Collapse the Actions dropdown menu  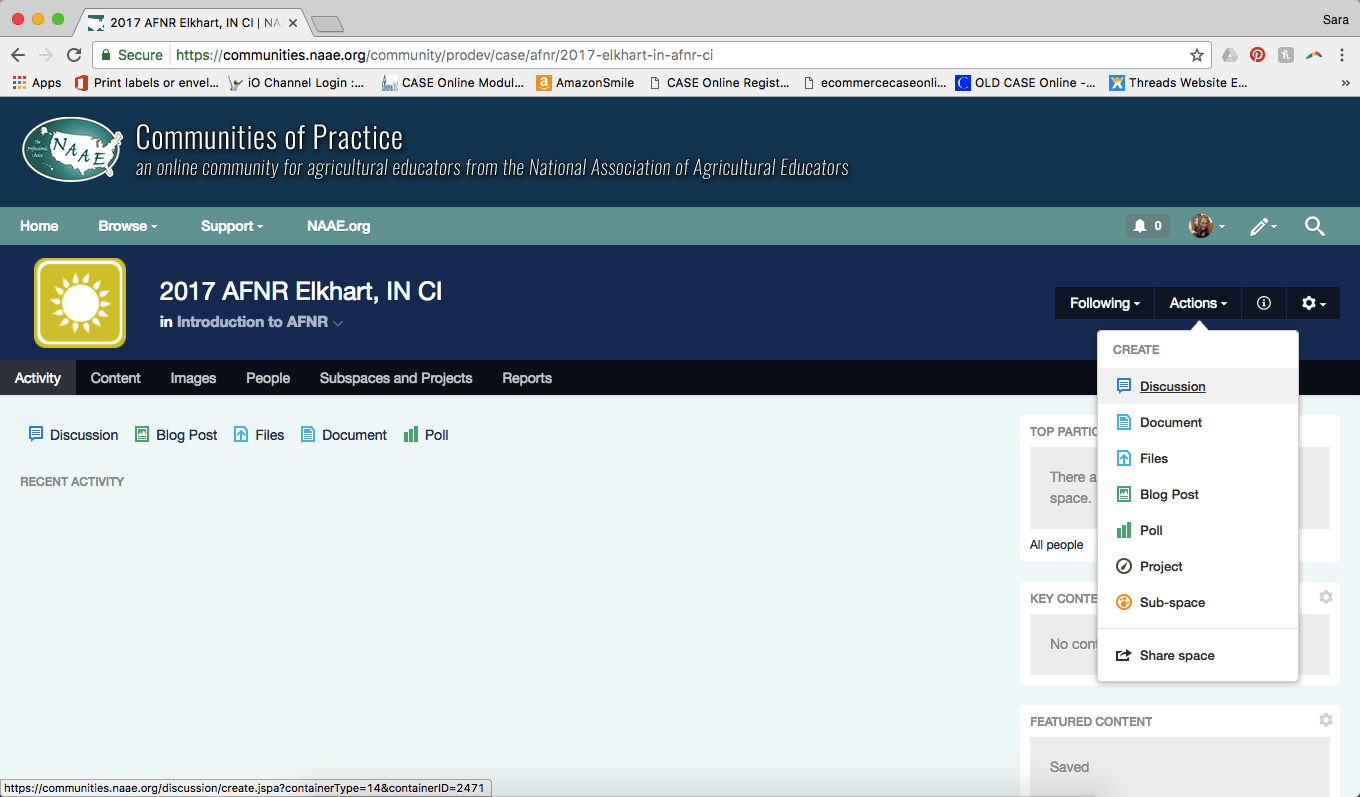click(1198, 303)
